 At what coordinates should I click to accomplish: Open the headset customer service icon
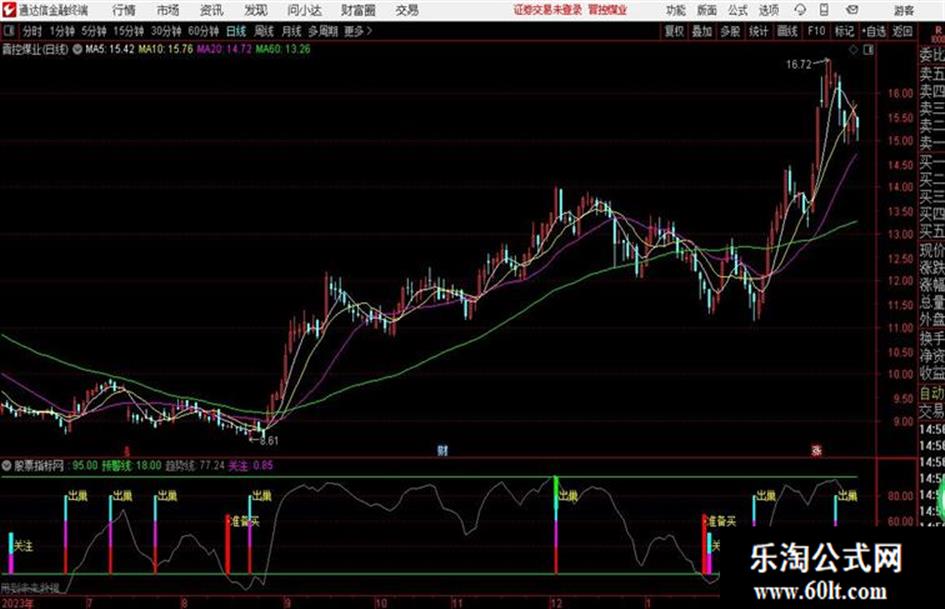(800, 10)
